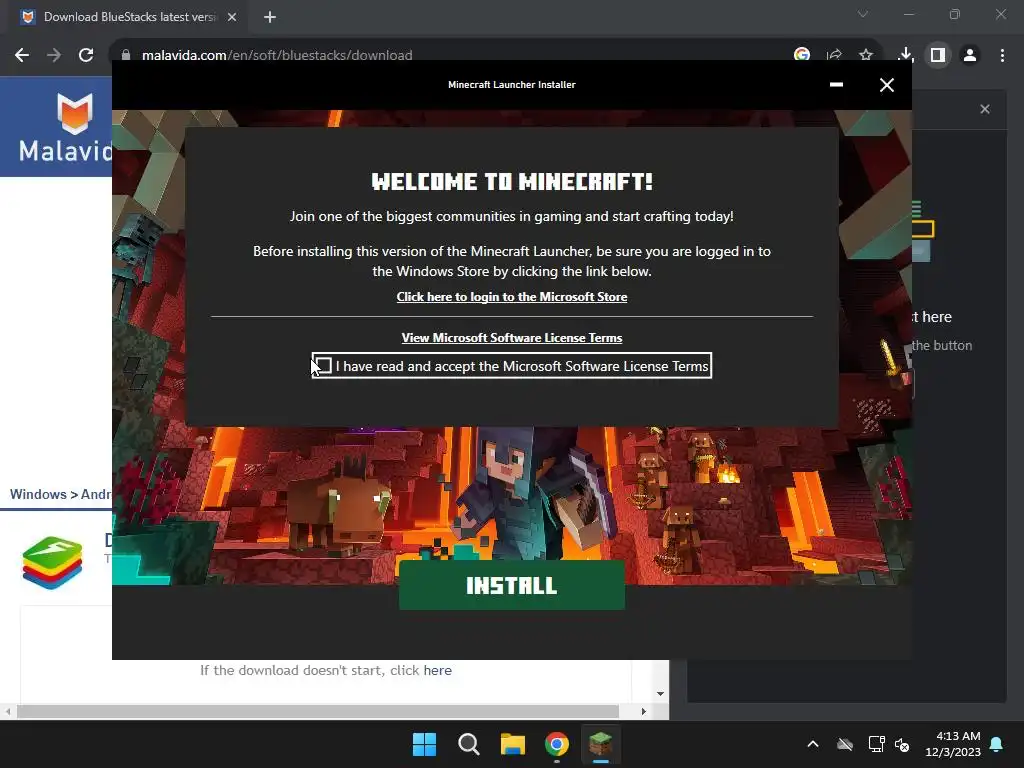Close the Minecraft Launcher Installer window
Screen dimensions: 1024x768
pos(886,85)
